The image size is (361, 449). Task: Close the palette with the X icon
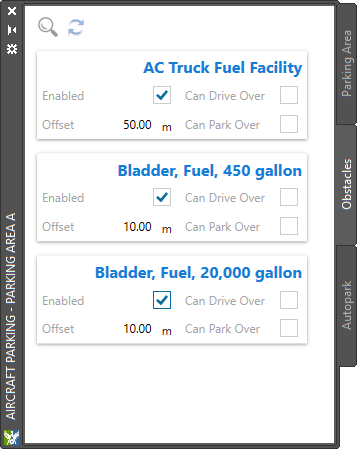click(x=12, y=11)
